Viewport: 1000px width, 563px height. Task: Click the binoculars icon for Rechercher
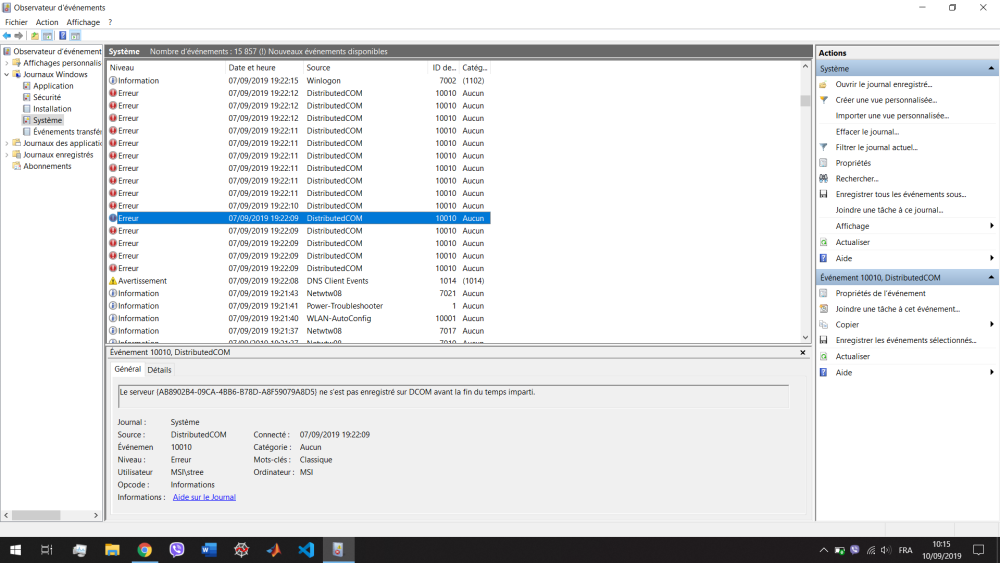point(823,179)
